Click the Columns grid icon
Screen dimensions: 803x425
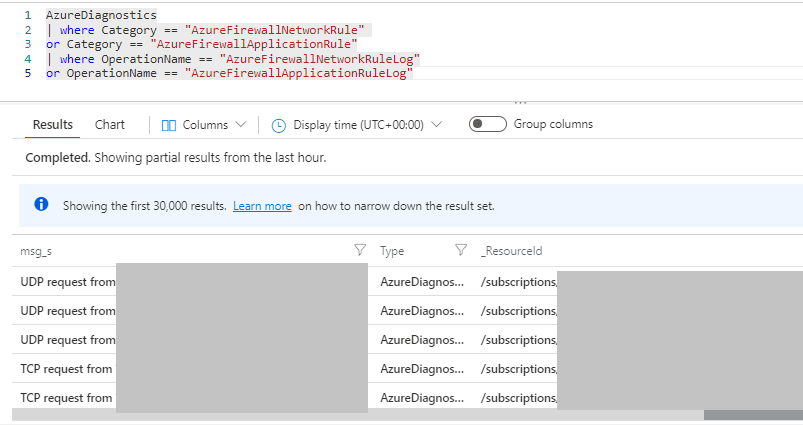169,125
